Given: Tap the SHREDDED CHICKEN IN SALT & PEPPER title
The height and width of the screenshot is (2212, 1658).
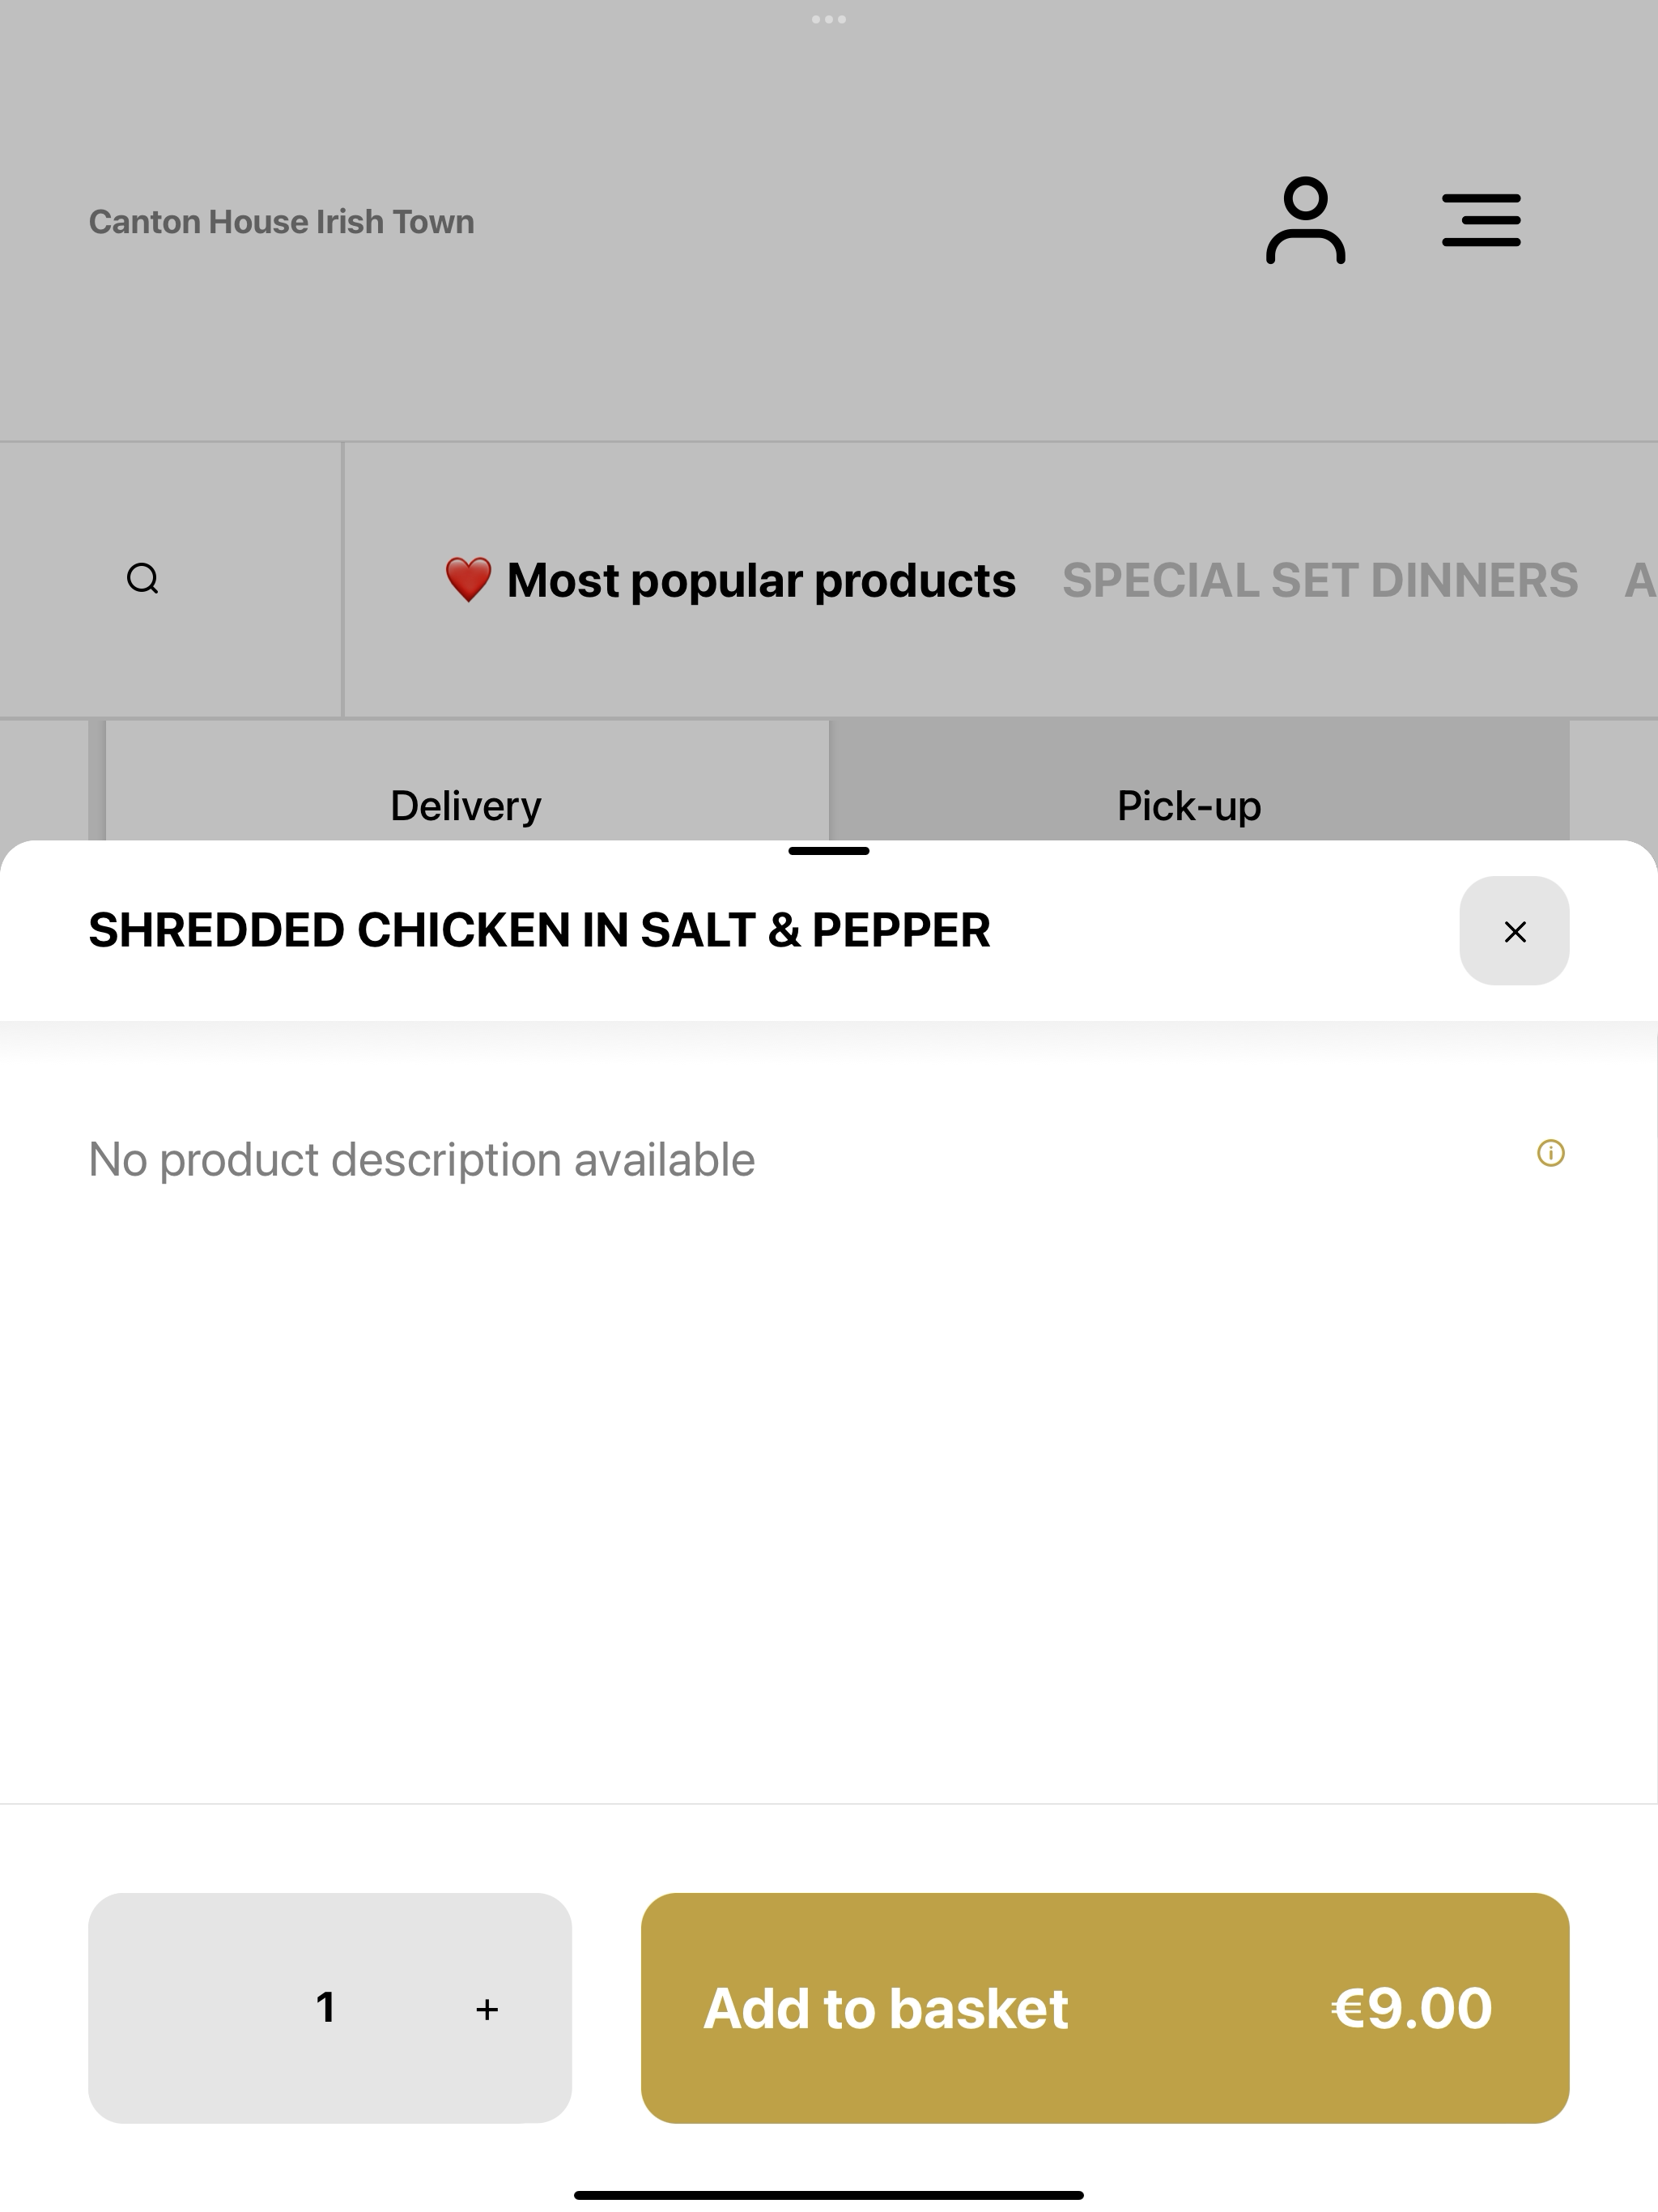Looking at the screenshot, I should pos(539,931).
